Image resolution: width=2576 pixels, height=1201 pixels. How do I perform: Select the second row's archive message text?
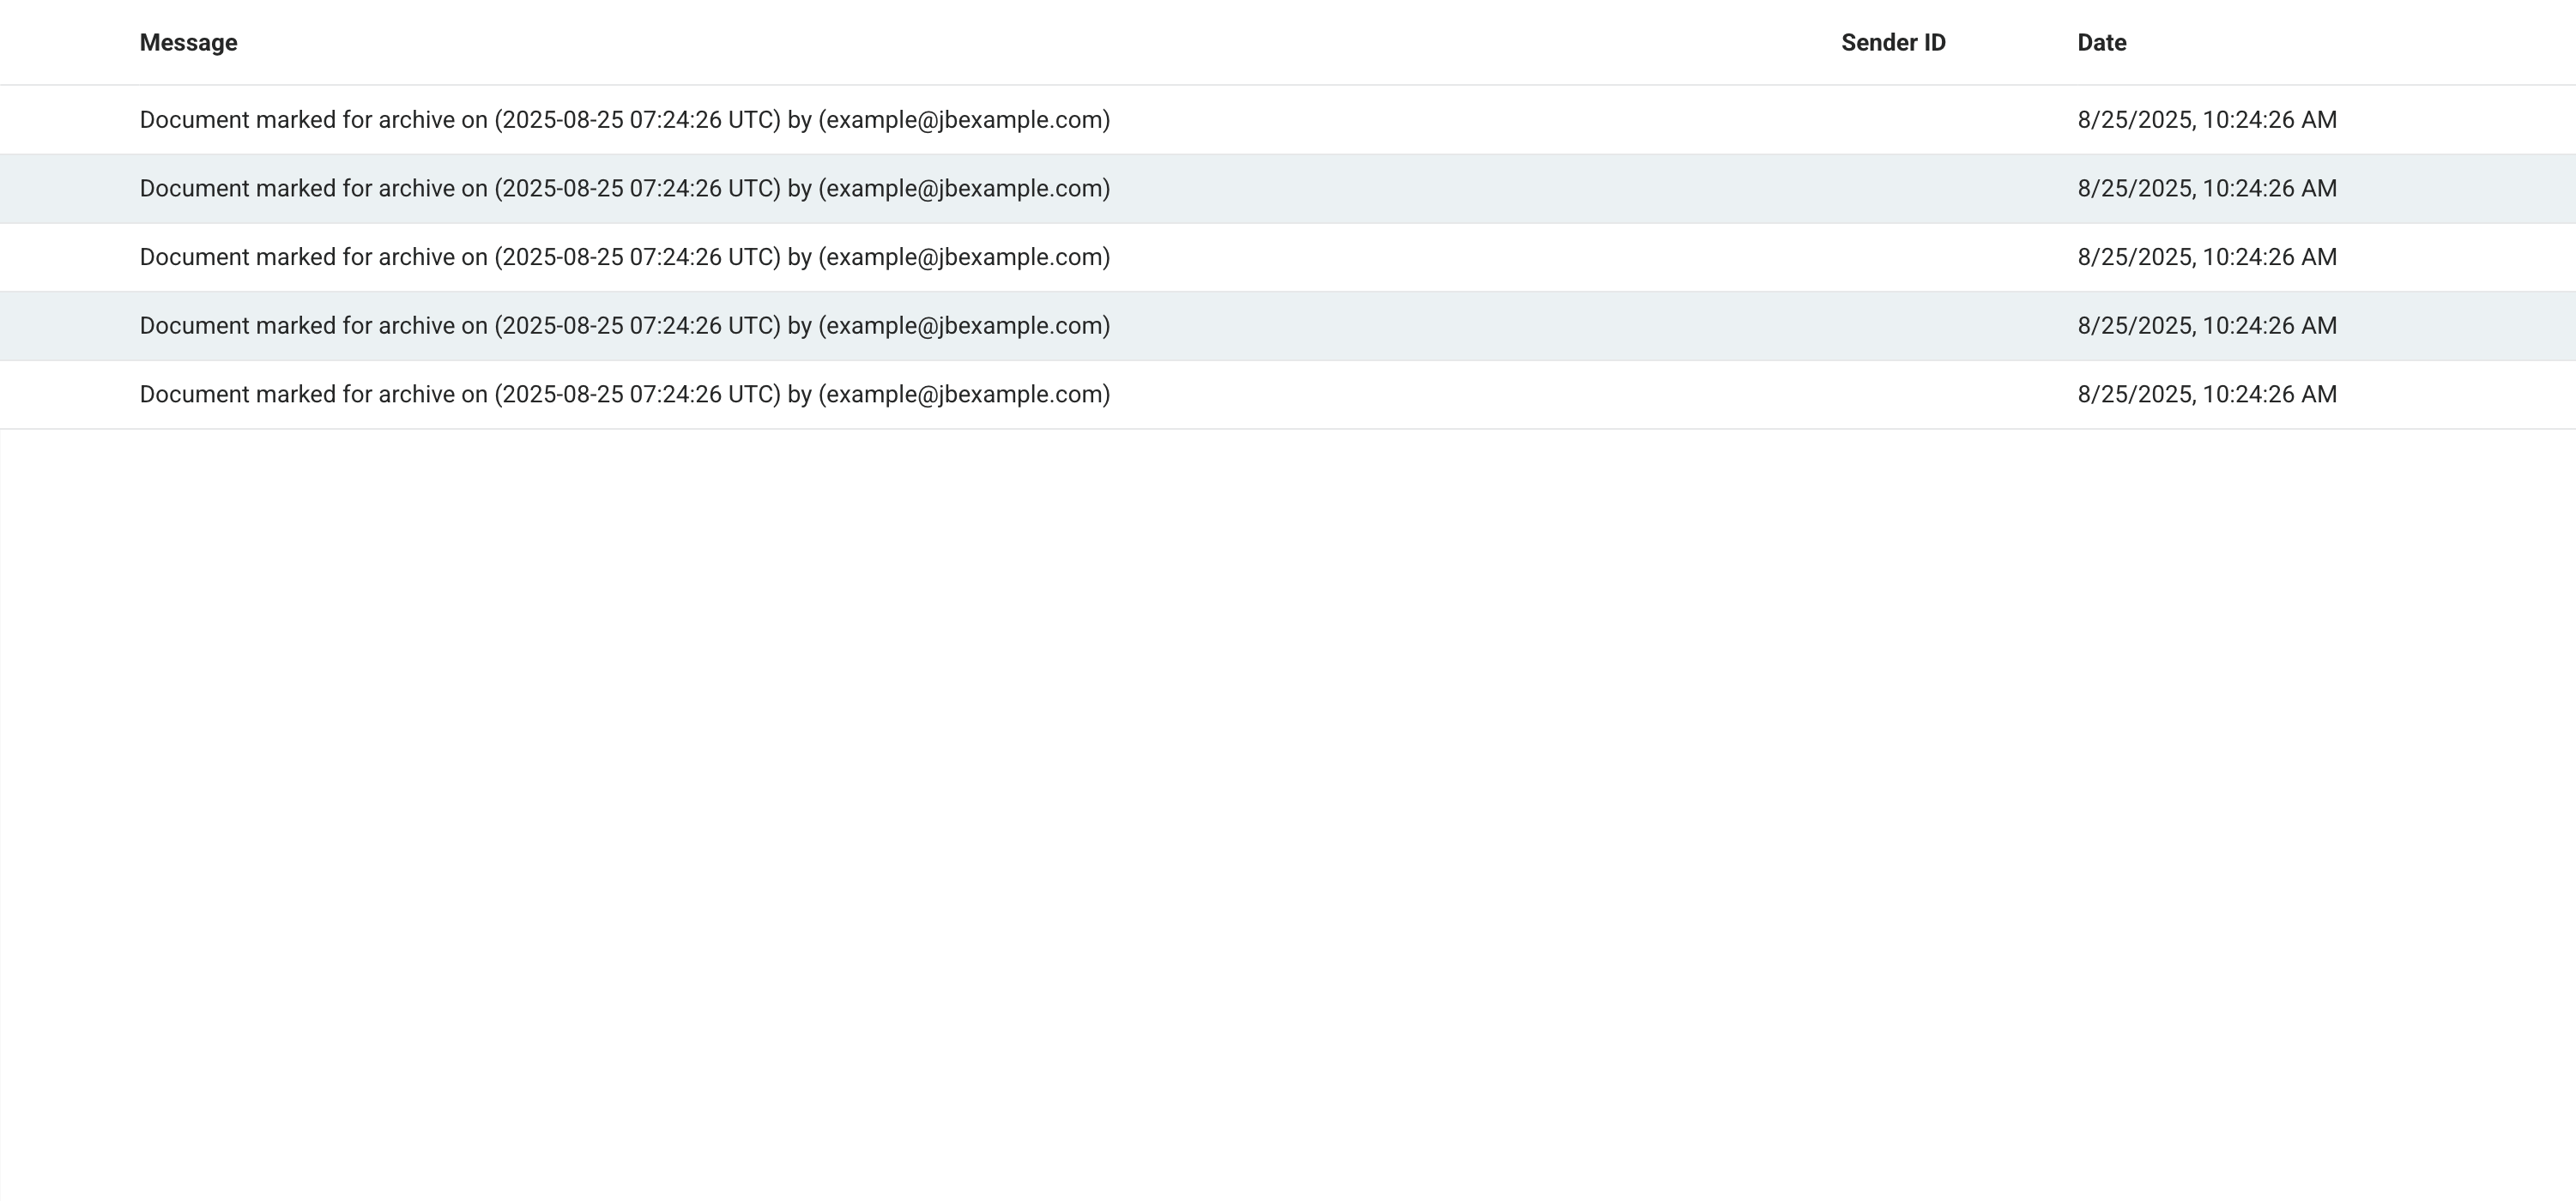point(624,189)
